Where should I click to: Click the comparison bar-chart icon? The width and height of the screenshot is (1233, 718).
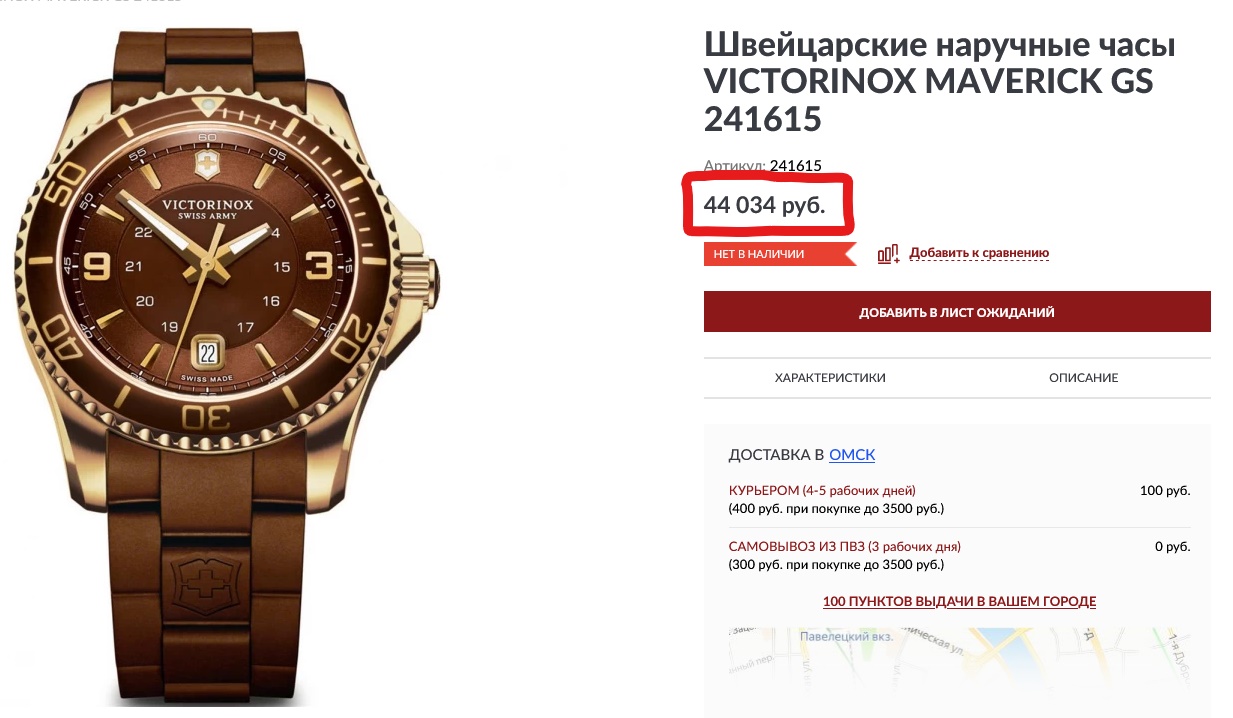pos(888,254)
